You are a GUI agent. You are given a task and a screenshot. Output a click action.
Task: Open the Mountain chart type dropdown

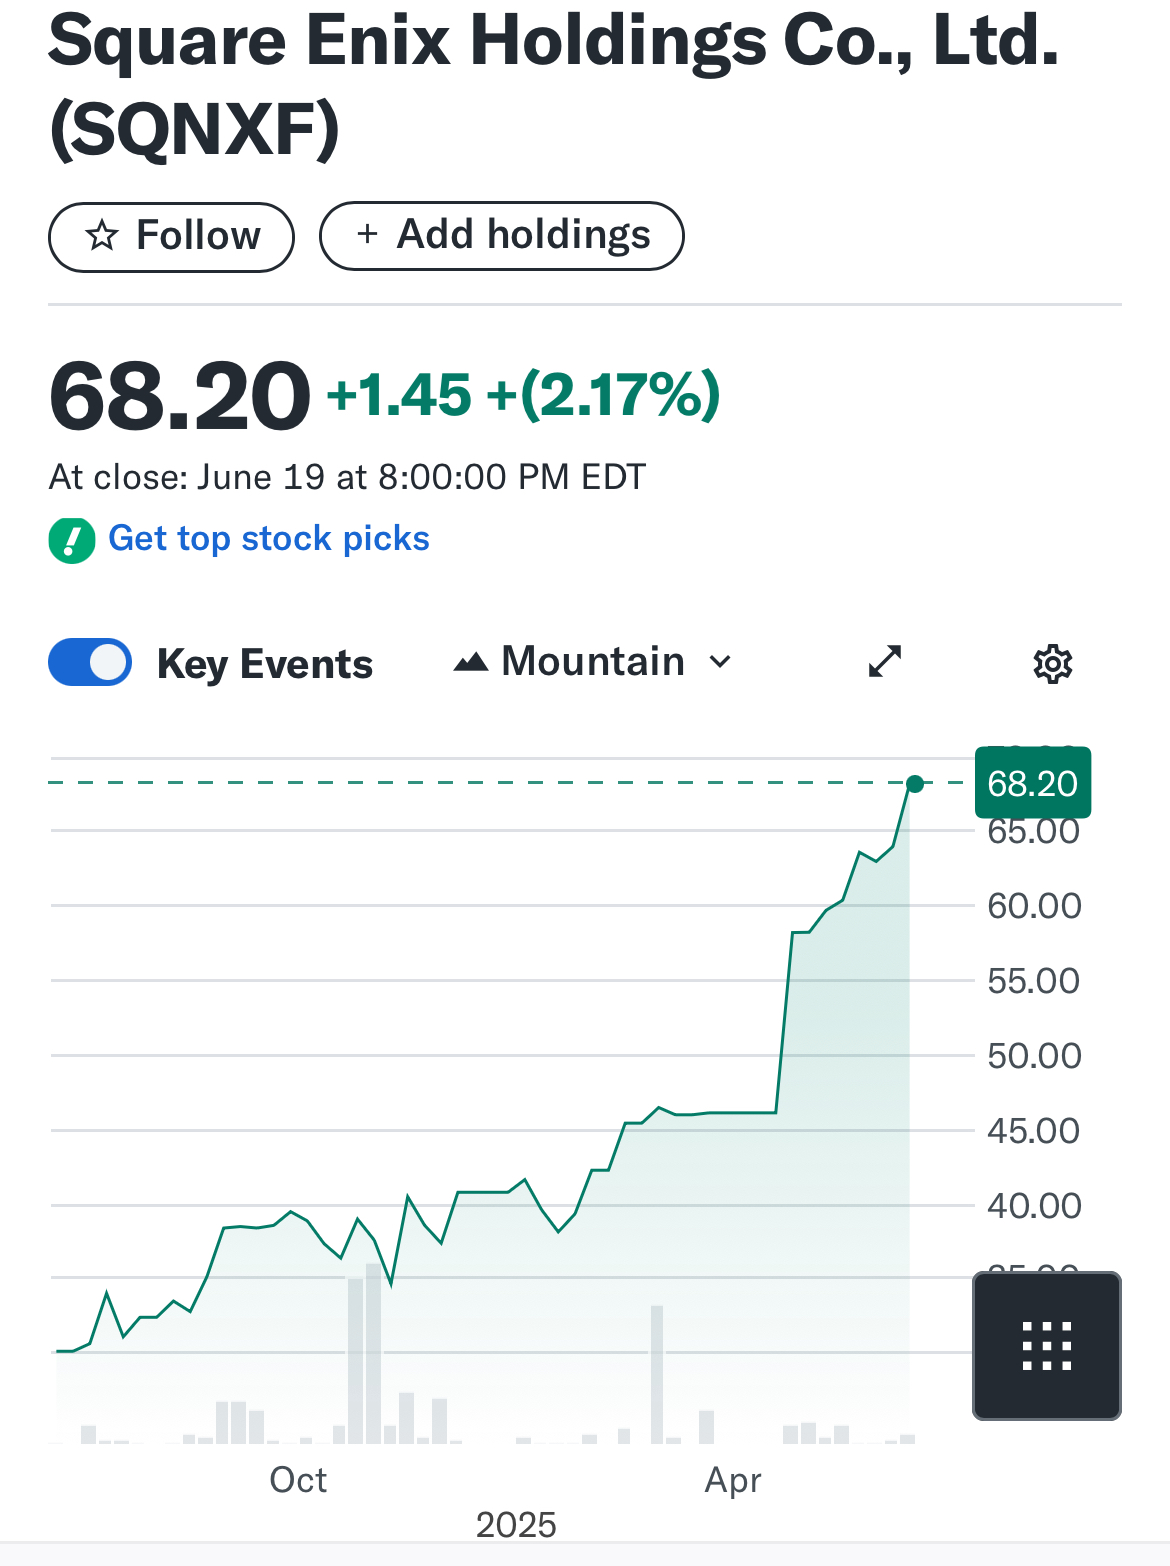(593, 662)
